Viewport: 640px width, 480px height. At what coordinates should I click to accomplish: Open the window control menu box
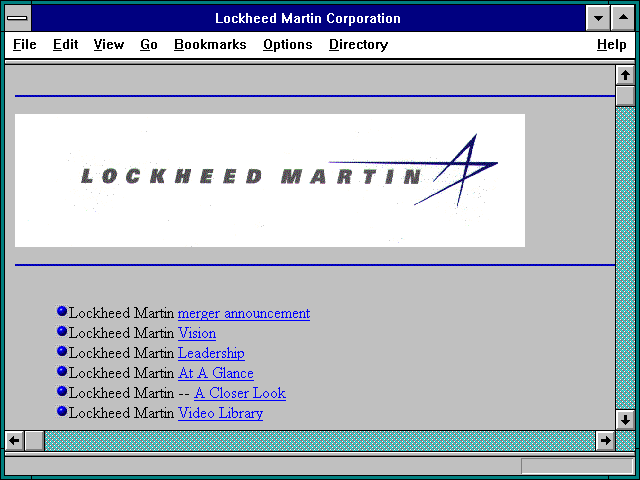coord(18,18)
